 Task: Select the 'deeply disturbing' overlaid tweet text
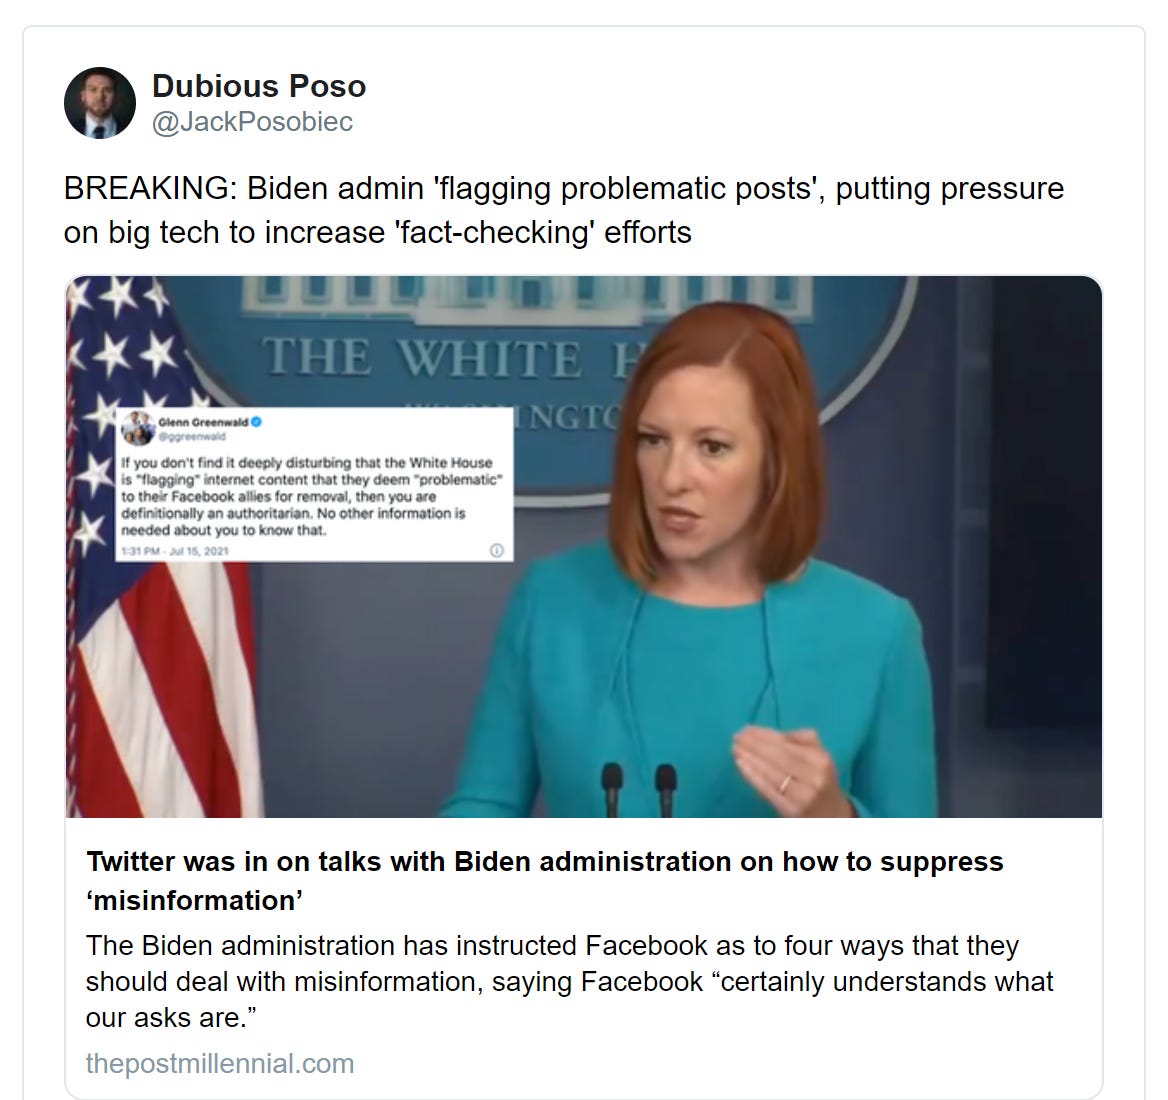tap(312, 496)
